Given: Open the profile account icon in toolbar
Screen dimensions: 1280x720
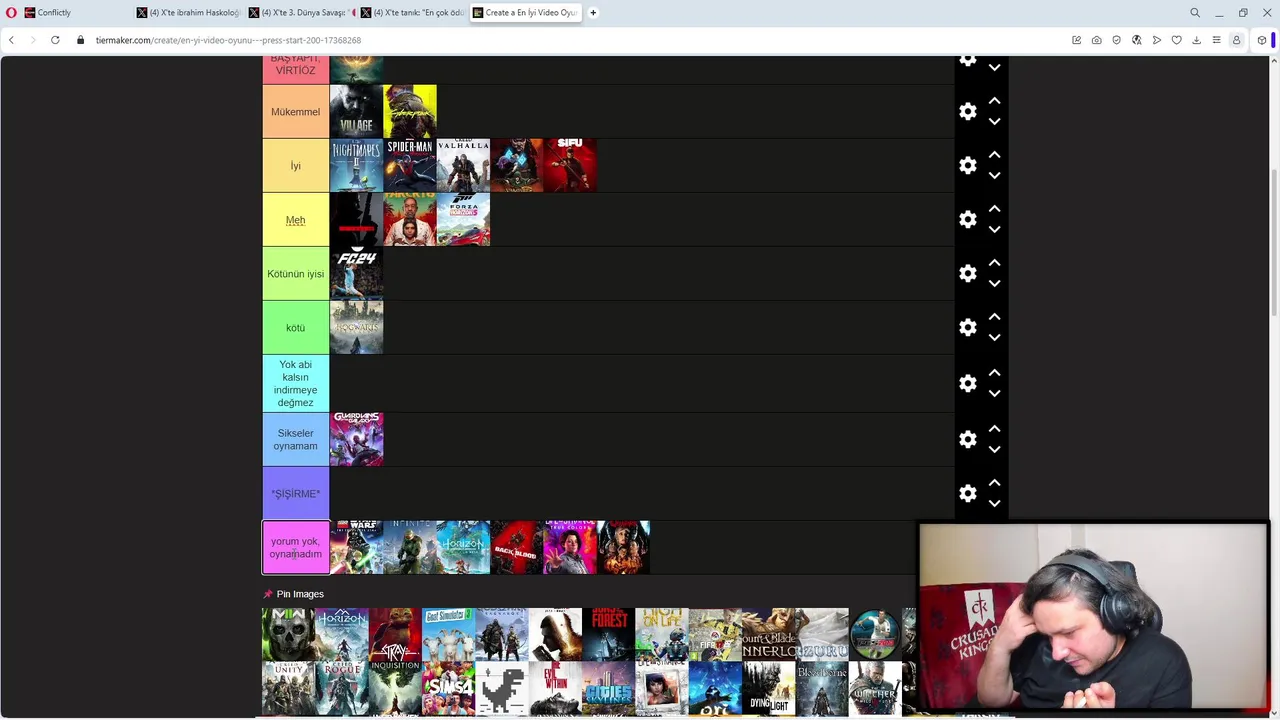Looking at the screenshot, I should (1236, 40).
